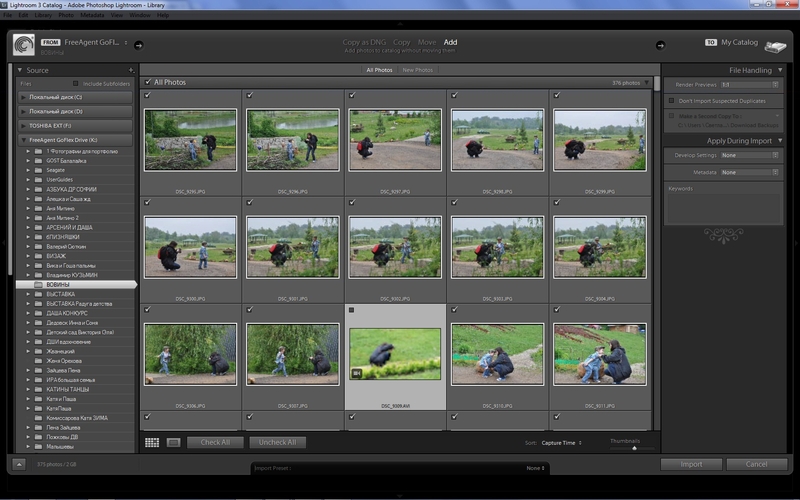Click the source drive icon beside FROM

point(24,43)
